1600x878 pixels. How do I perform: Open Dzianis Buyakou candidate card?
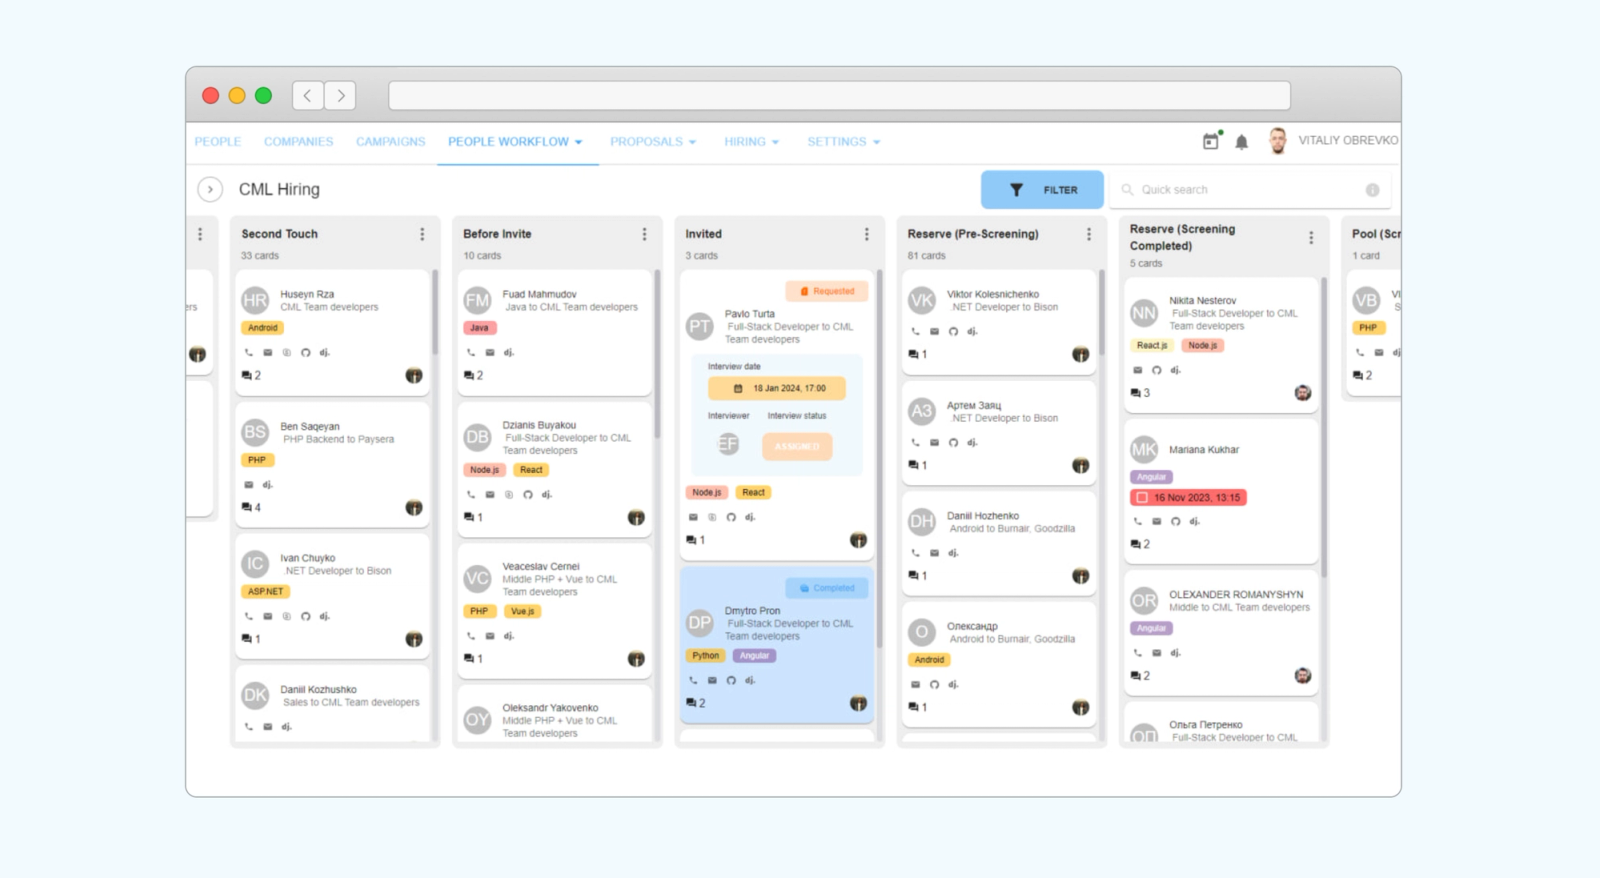pyautogui.click(x=555, y=470)
